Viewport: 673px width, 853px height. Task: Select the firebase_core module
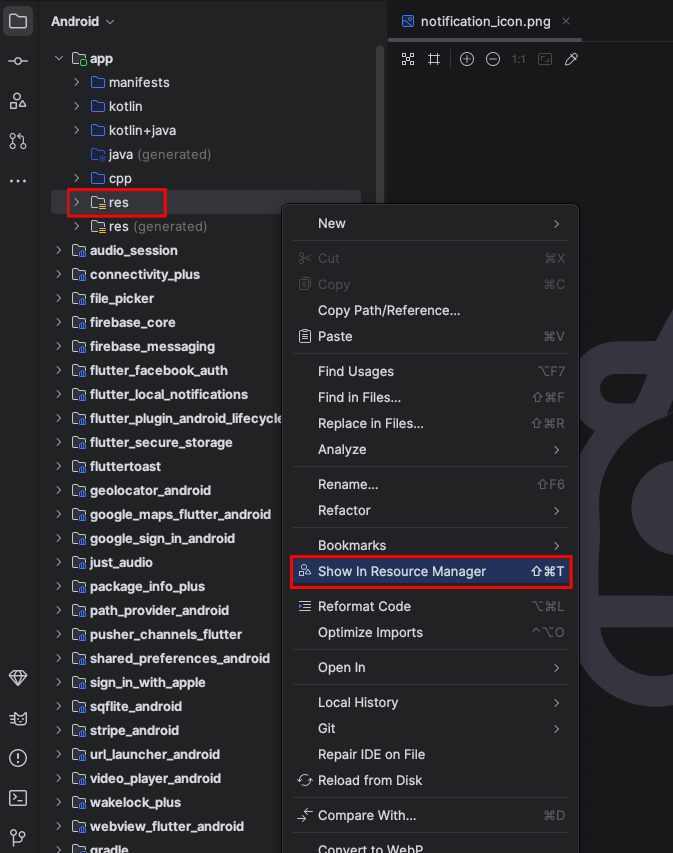(124, 323)
